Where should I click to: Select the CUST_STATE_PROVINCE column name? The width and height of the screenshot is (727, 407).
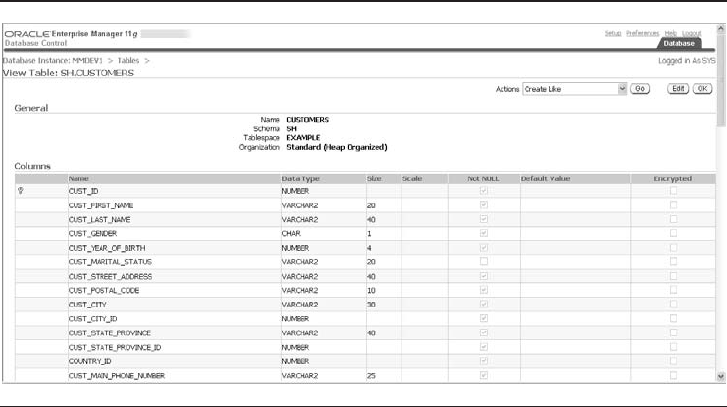[x=109, y=333]
